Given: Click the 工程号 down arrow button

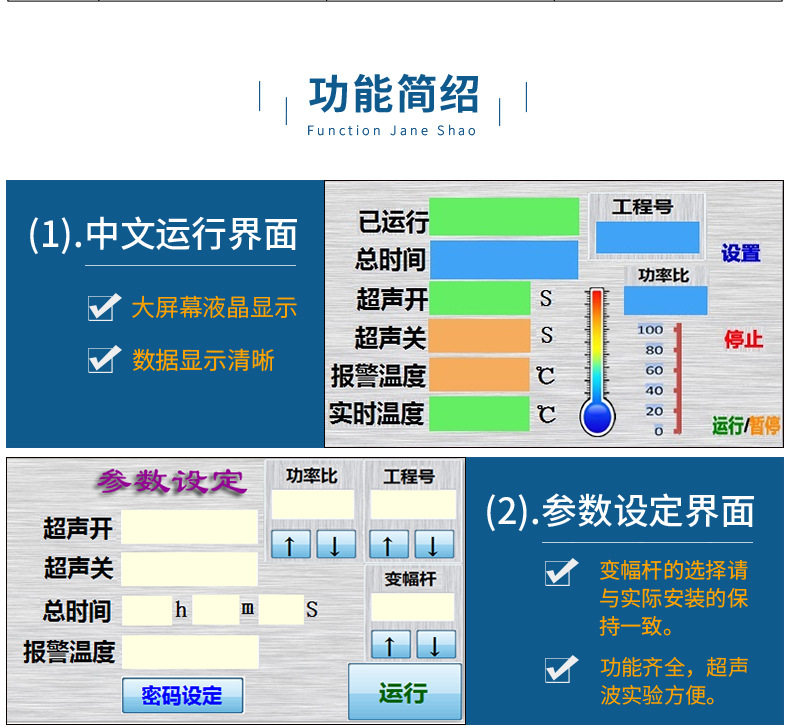Looking at the screenshot, I should (434, 544).
